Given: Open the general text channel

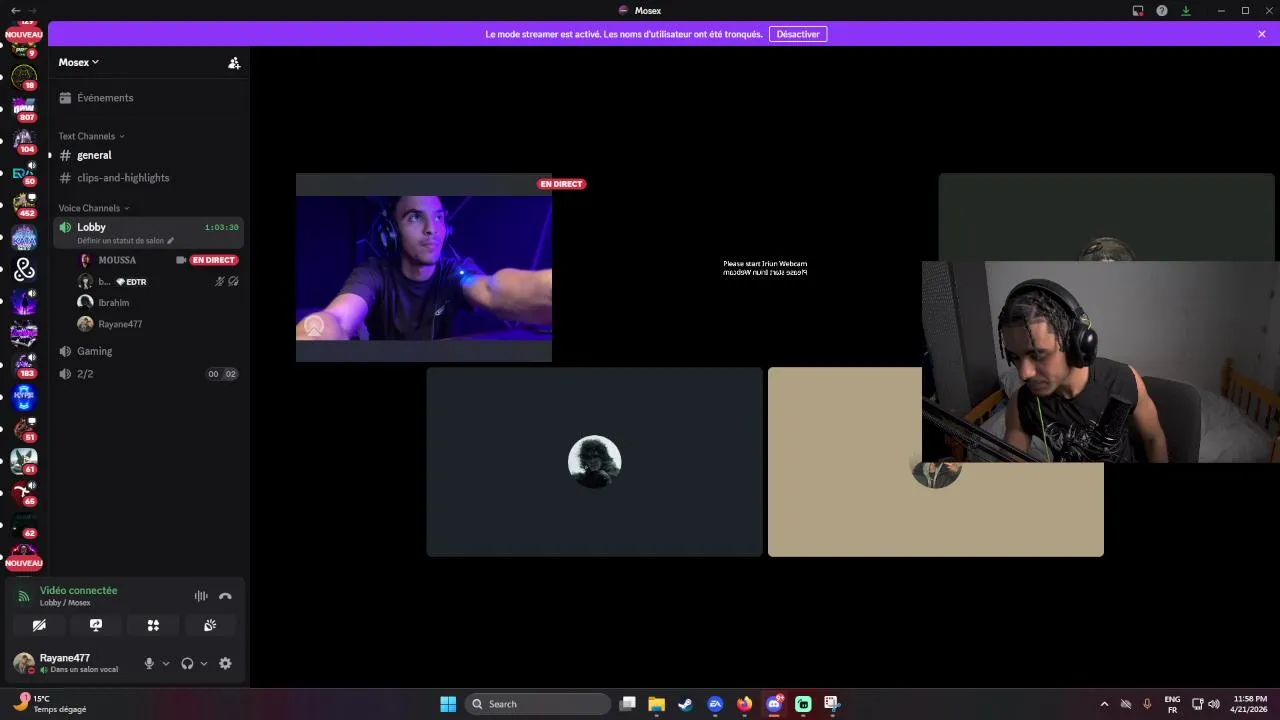Looking at the screenshot, I should pyautogui.click(x=148, y=155).
